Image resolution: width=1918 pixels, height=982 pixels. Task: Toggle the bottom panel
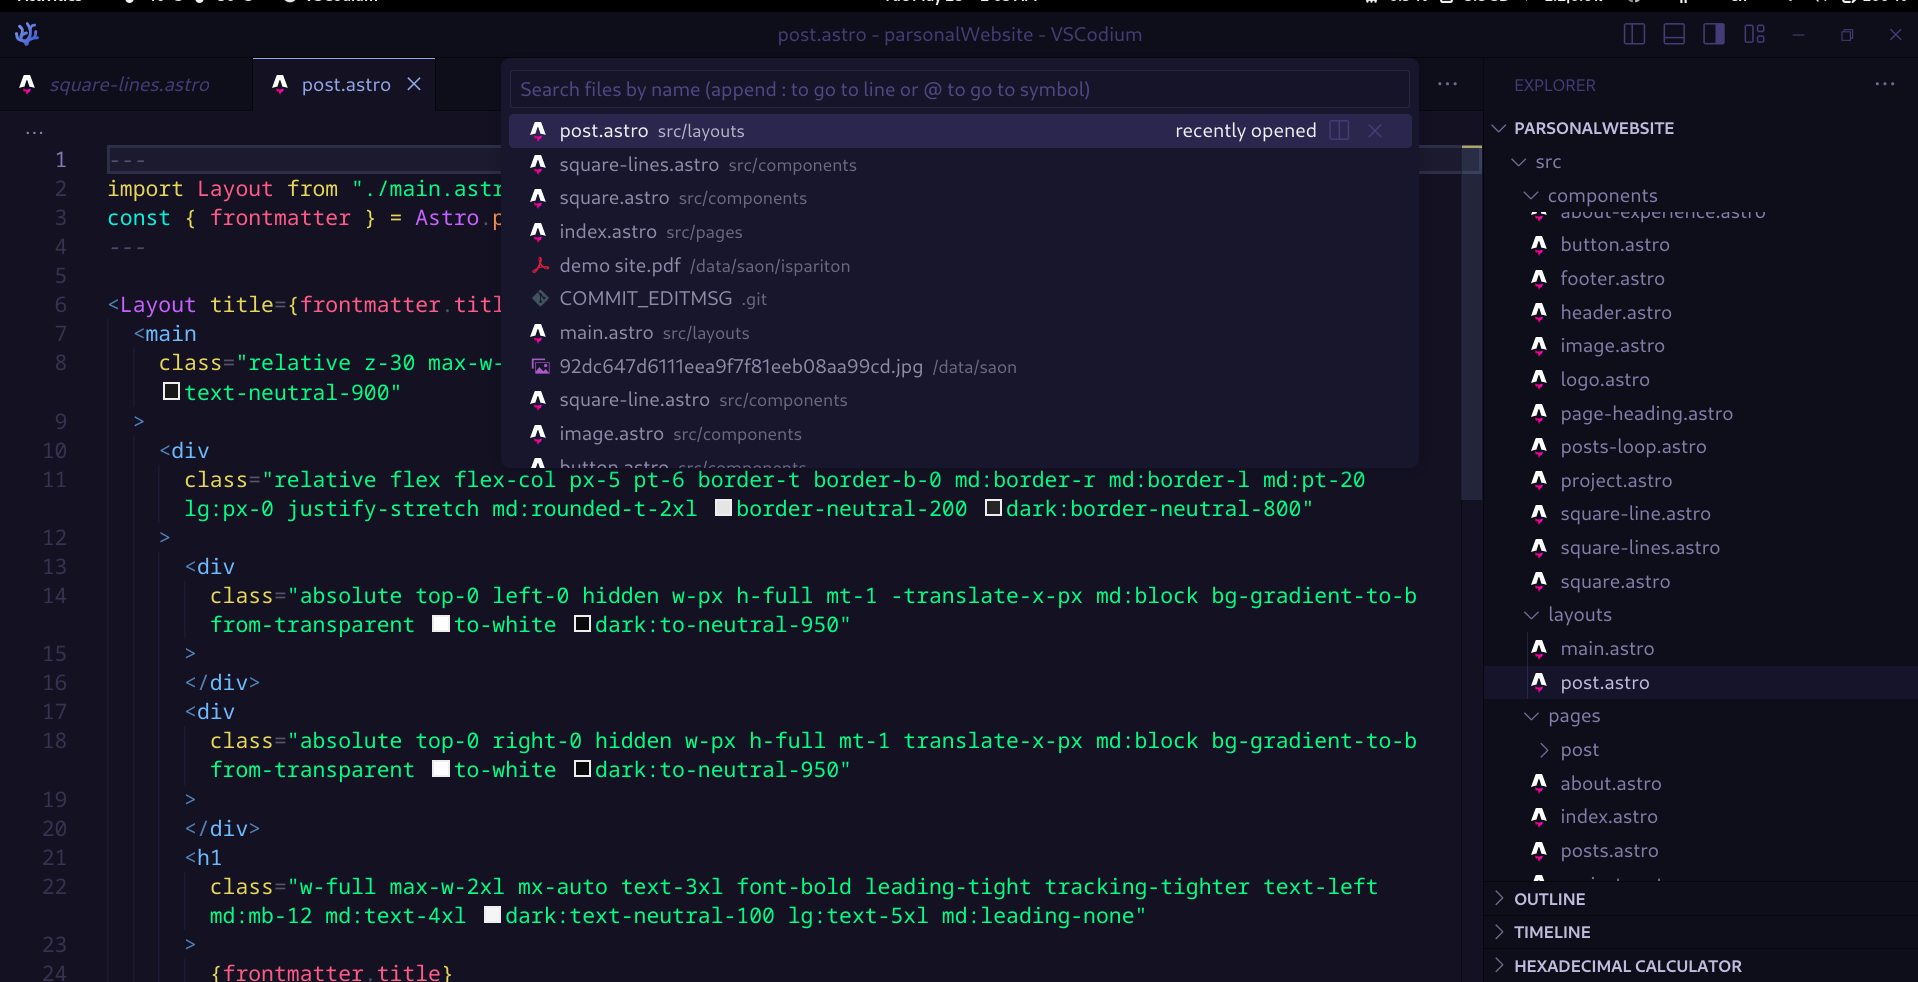pyautogui.click(x=1672, y=33)
